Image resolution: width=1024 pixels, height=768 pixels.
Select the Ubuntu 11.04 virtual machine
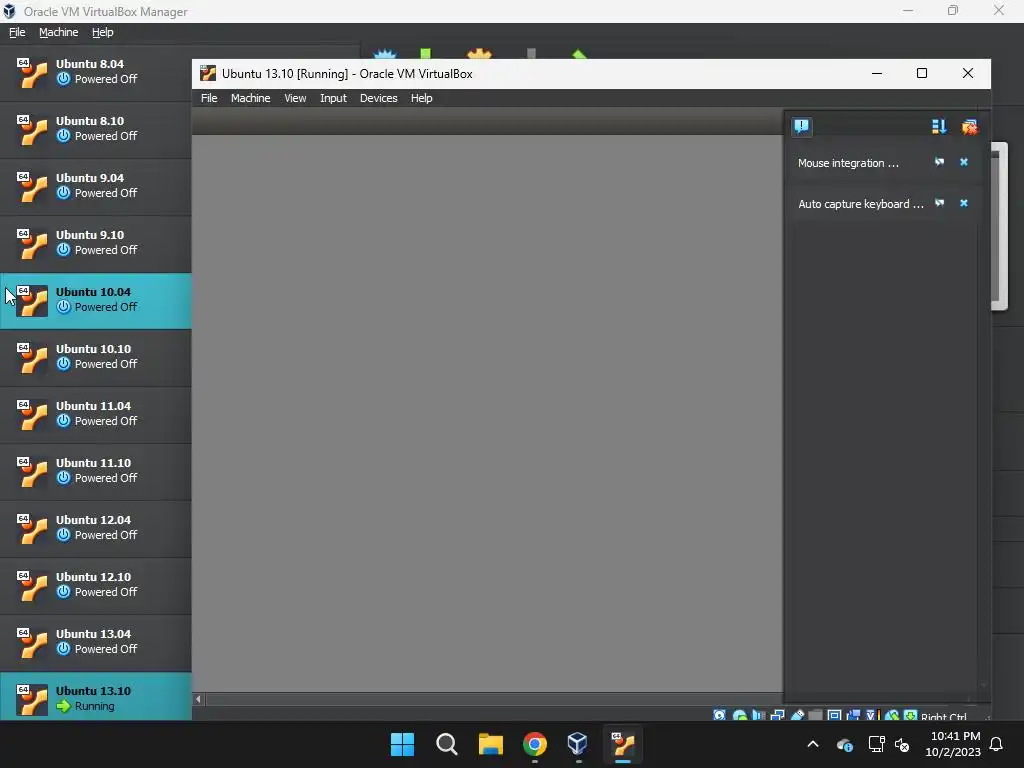(95, 414)
